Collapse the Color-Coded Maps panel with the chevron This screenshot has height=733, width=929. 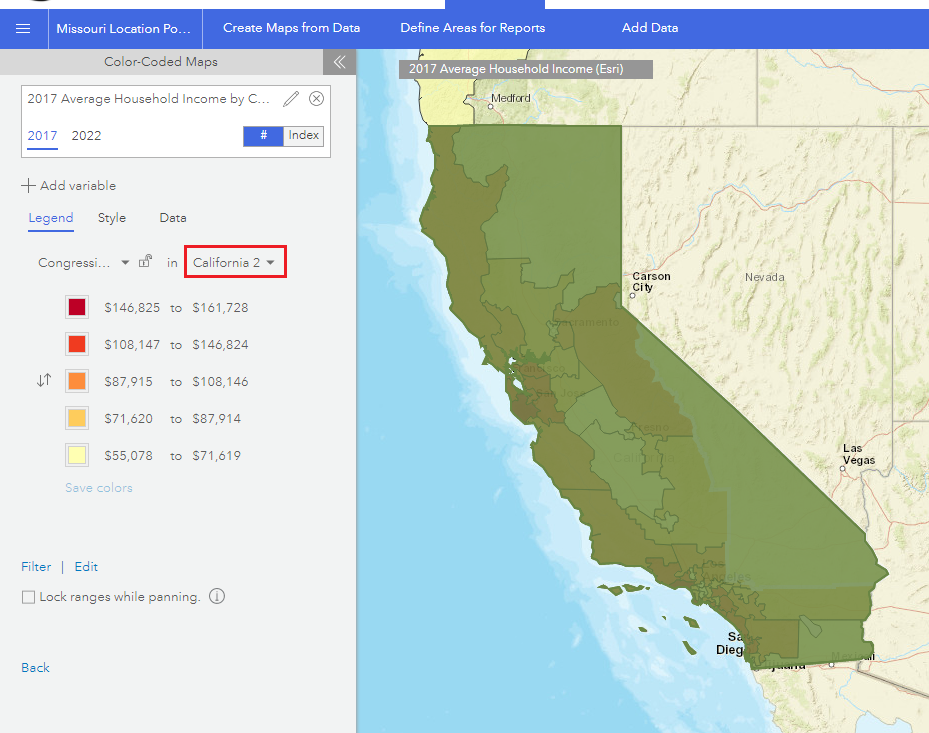tap(339, 62)
